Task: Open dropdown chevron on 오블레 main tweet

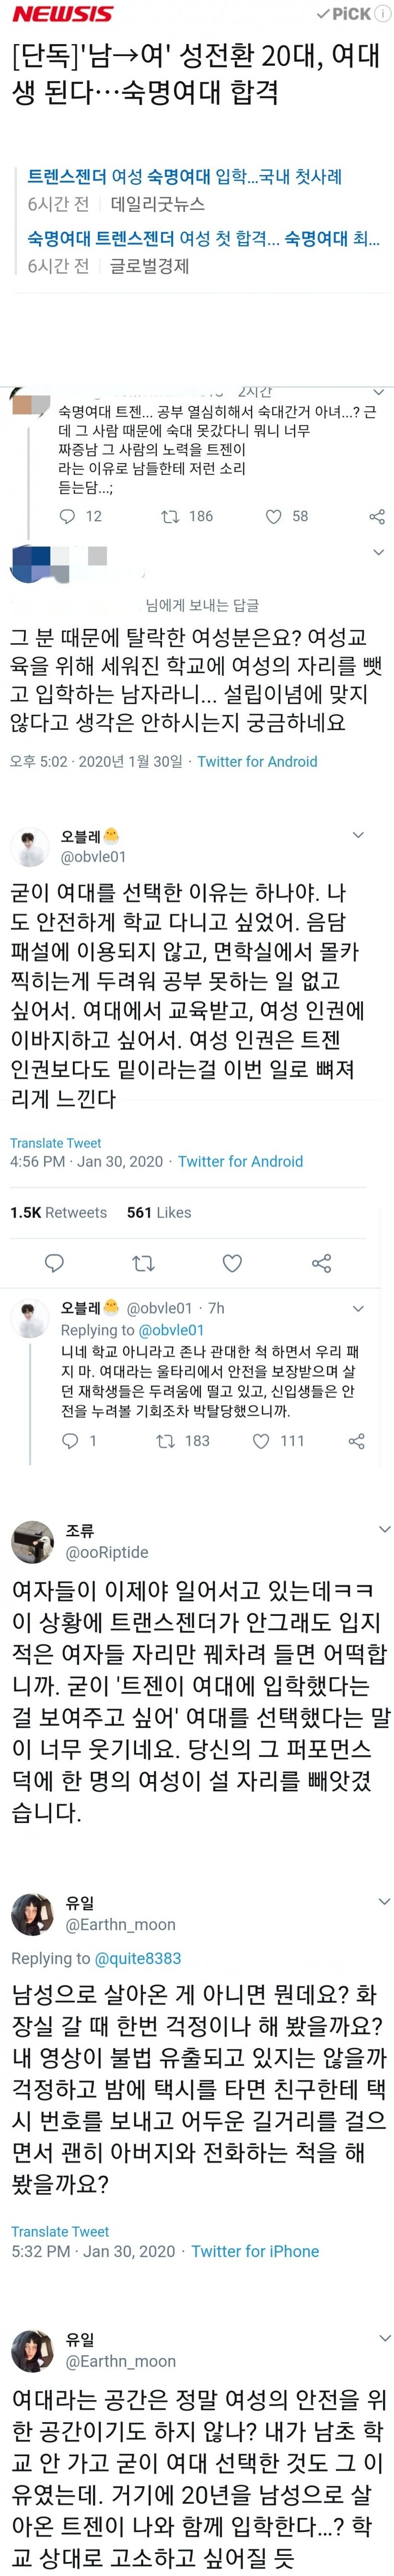Action: click(x=358, y=835)
